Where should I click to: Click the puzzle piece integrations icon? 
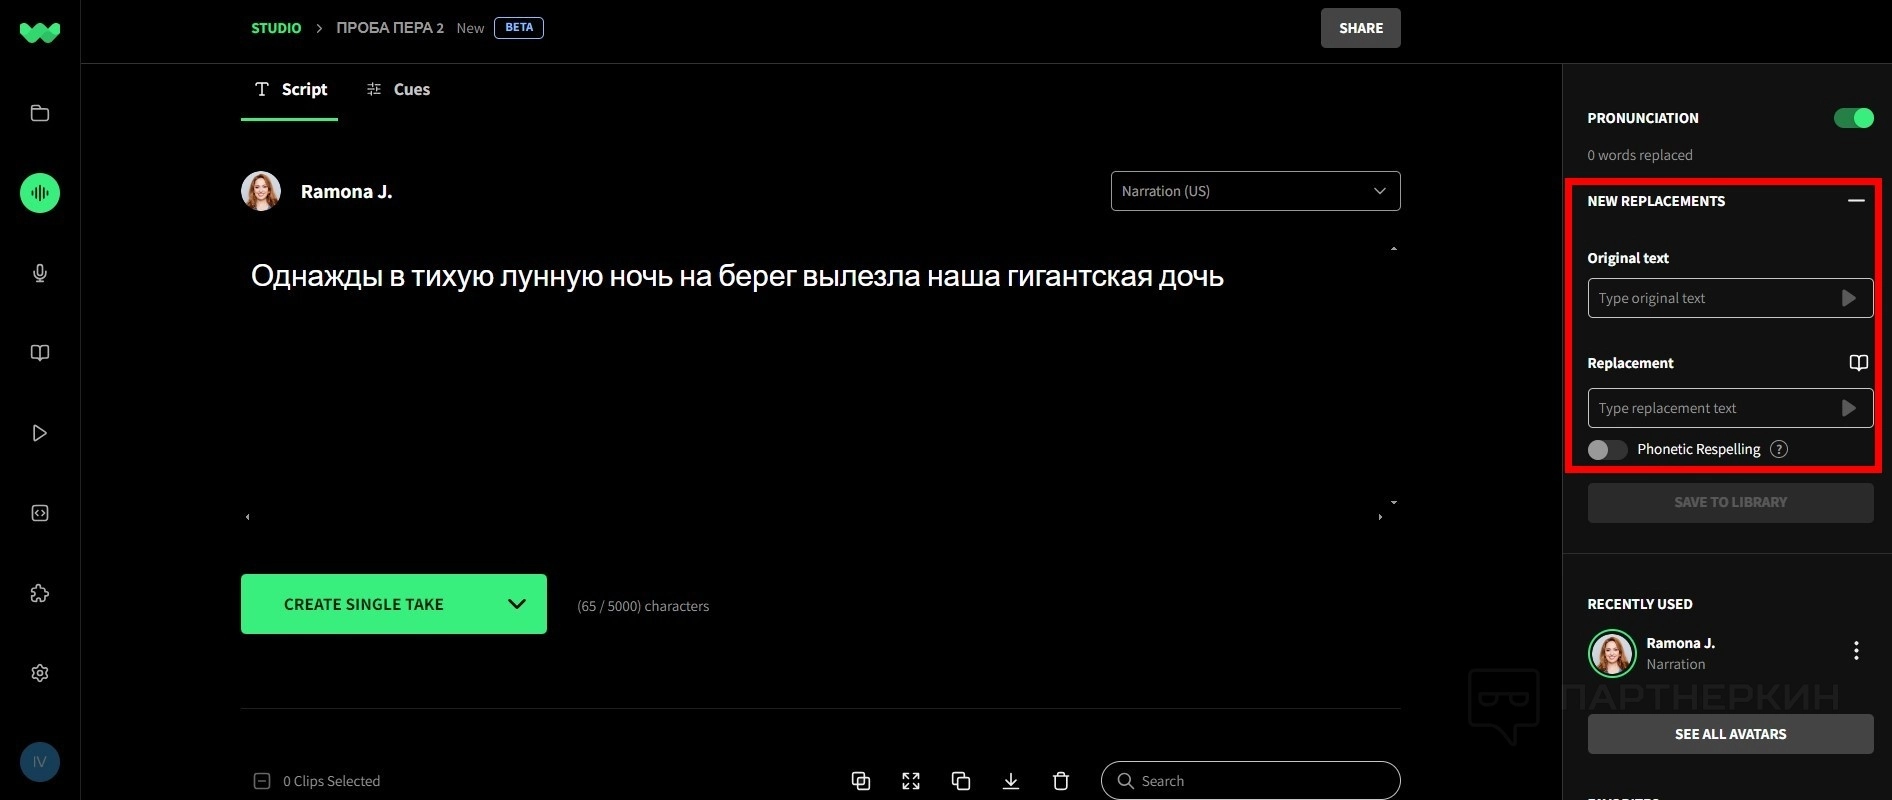click(40, 593)
